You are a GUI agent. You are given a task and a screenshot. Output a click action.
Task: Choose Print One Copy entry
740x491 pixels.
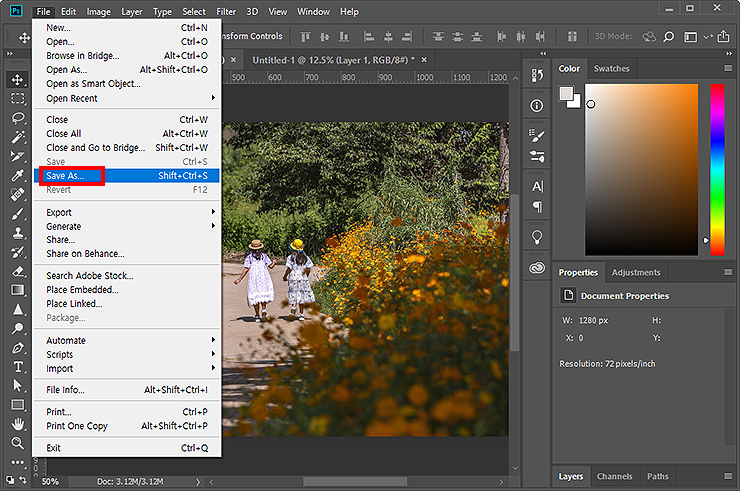(x=127, y=426)
